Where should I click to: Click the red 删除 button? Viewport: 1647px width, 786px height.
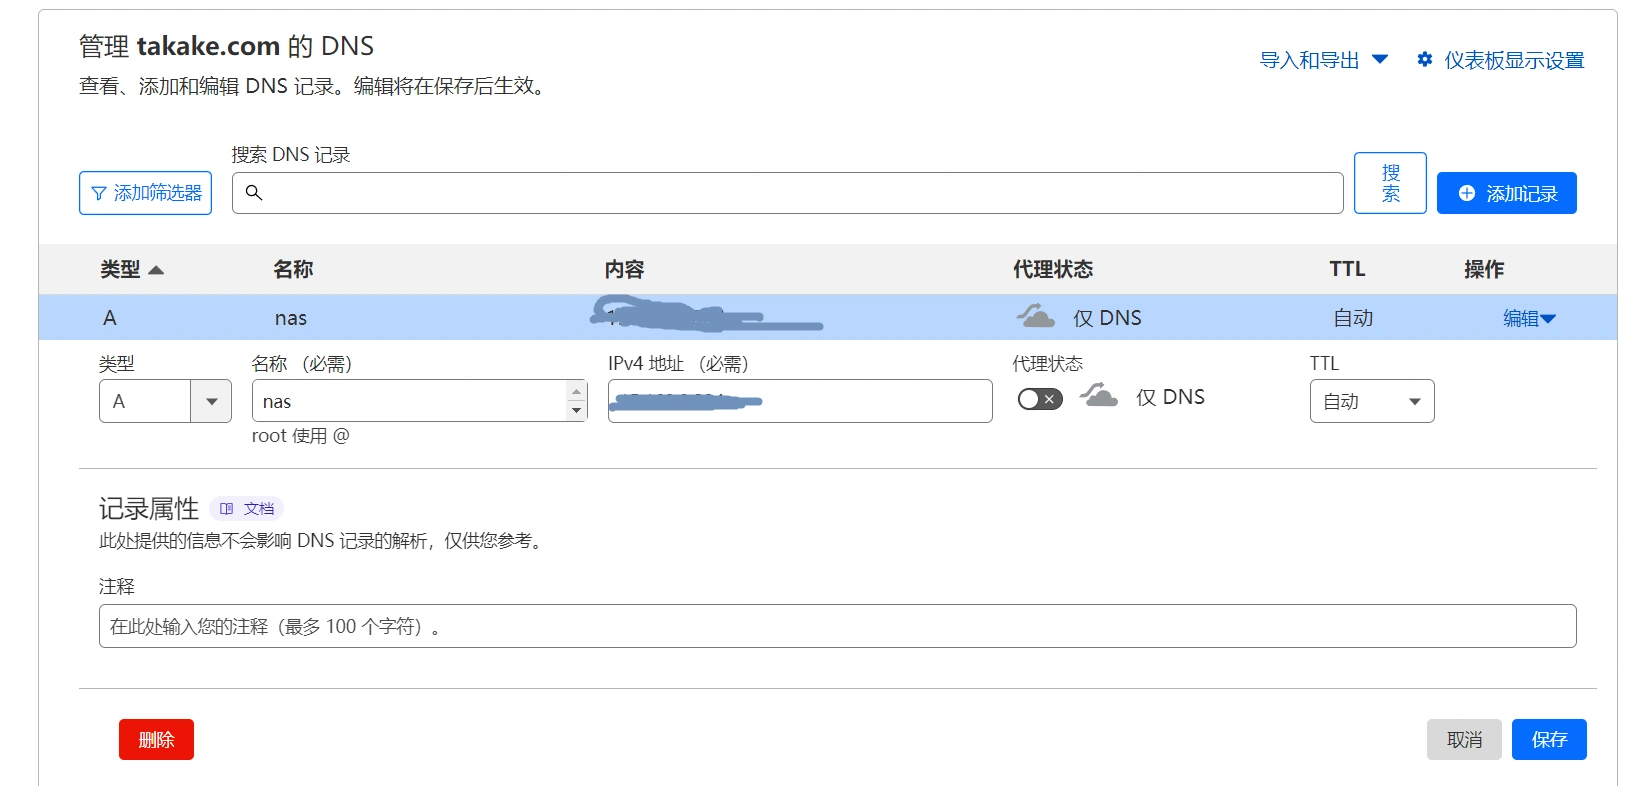pos(156,739)
